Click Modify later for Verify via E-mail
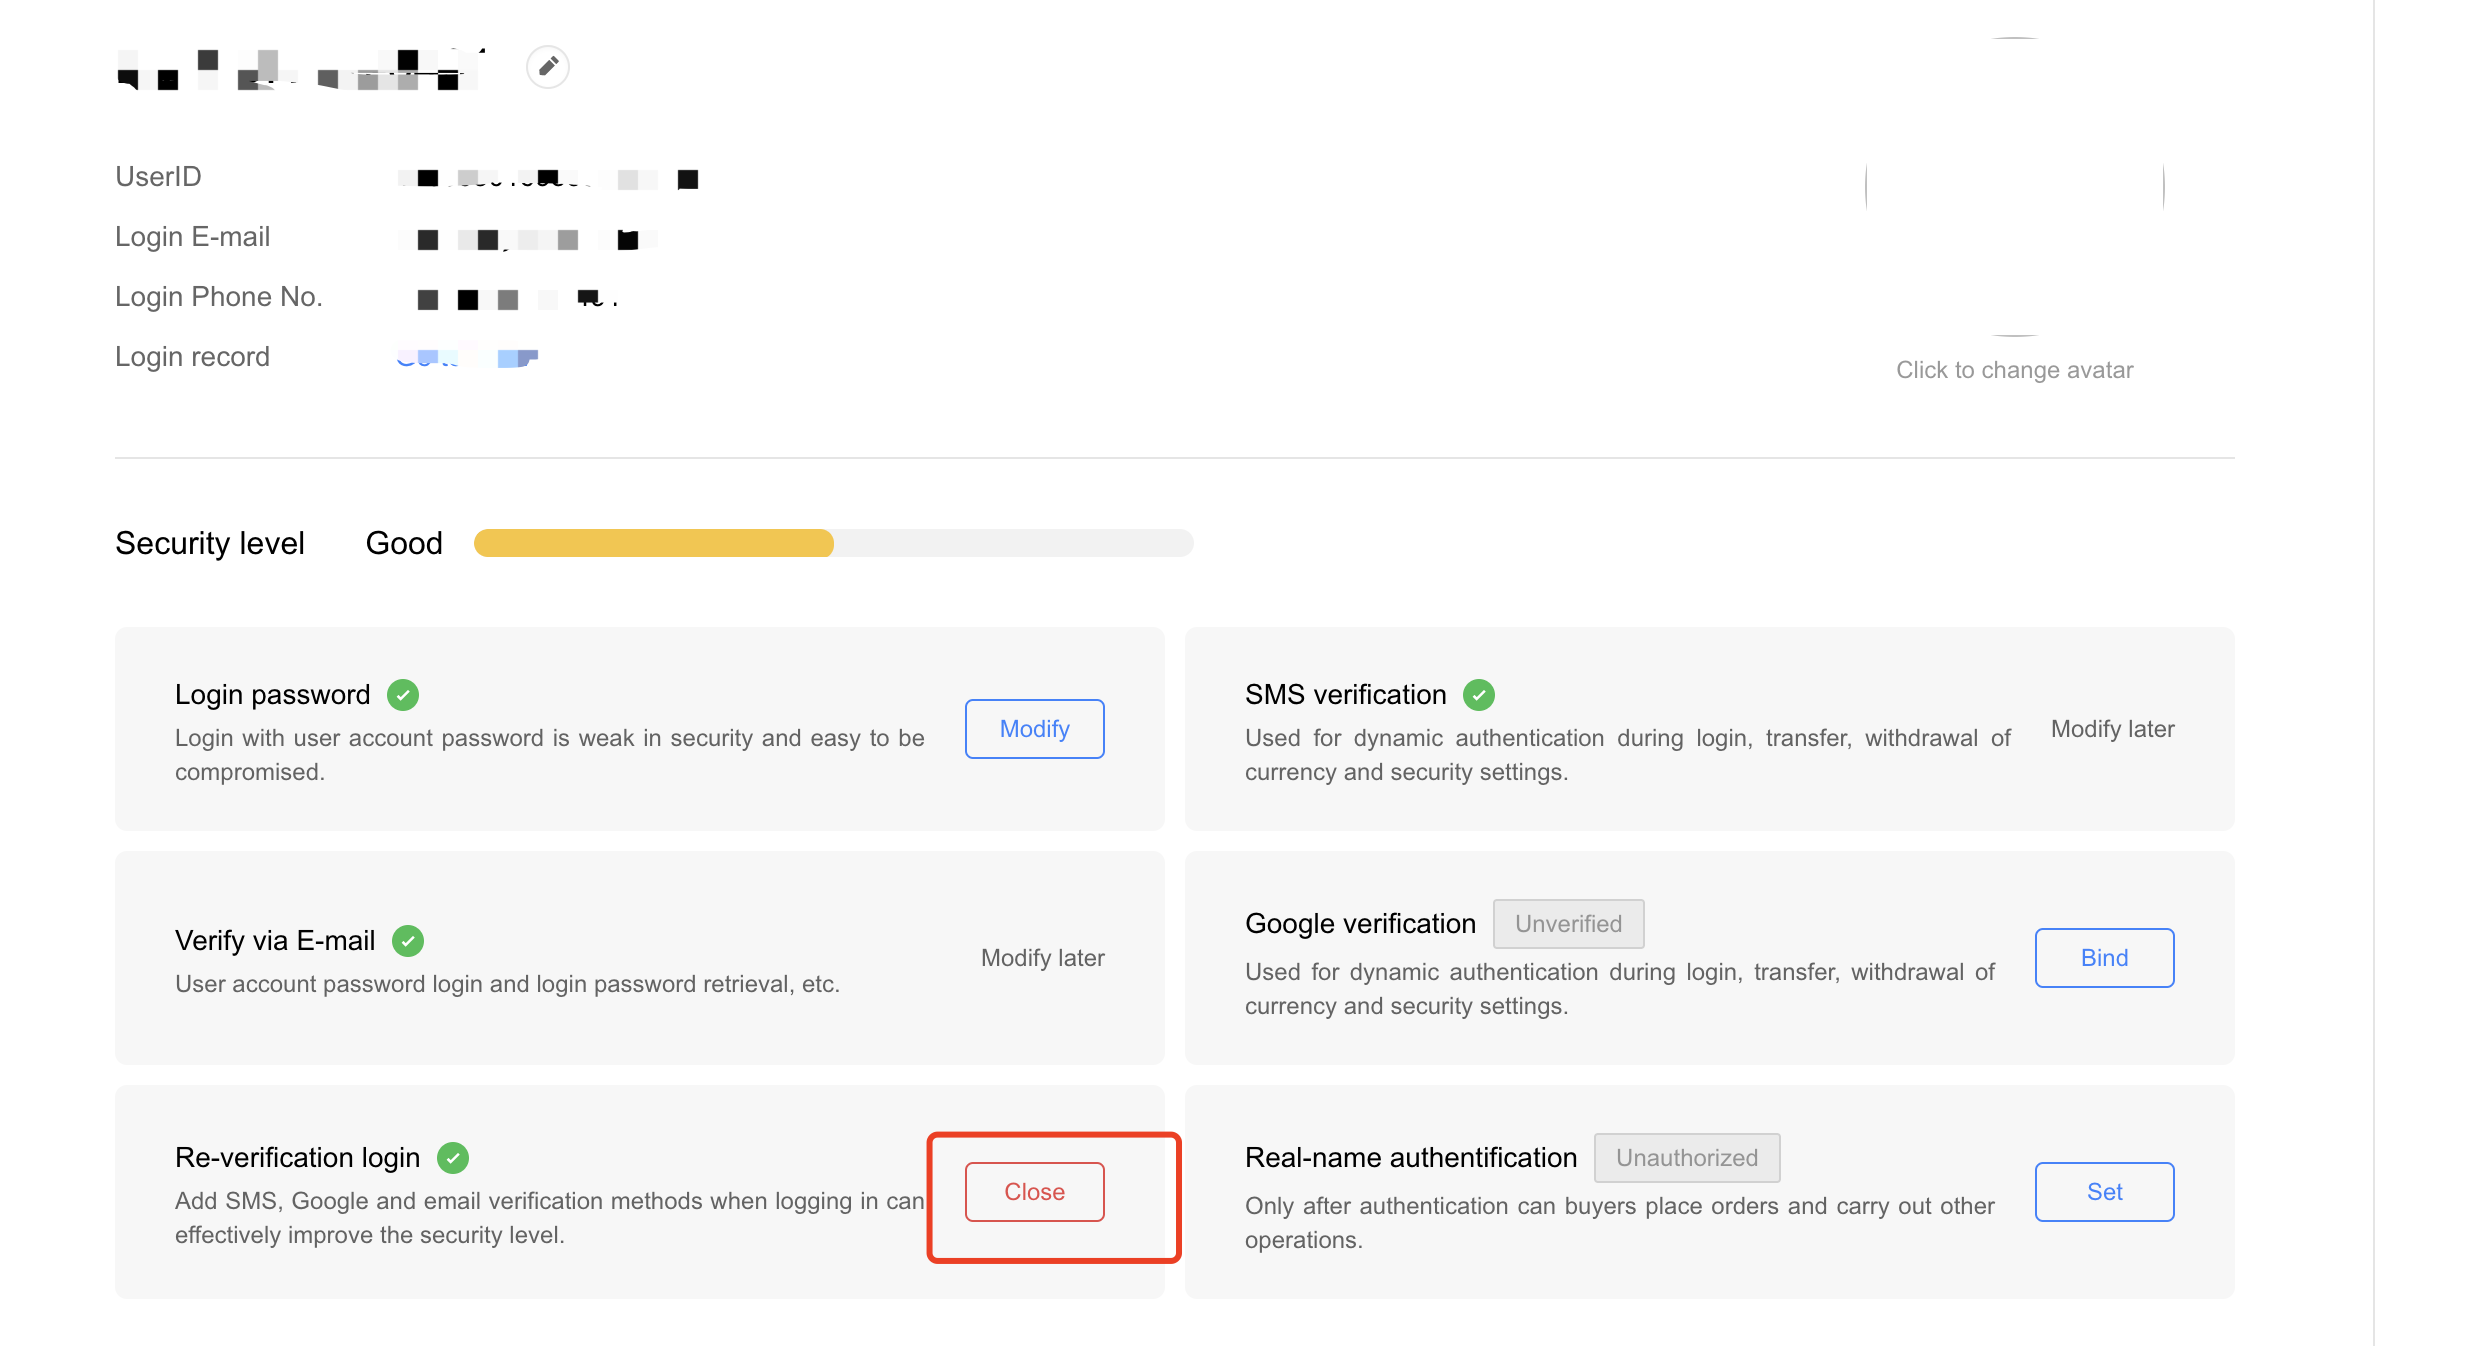The height and width of the screenshot is (1346, 2474). (x=1043, y=958)
